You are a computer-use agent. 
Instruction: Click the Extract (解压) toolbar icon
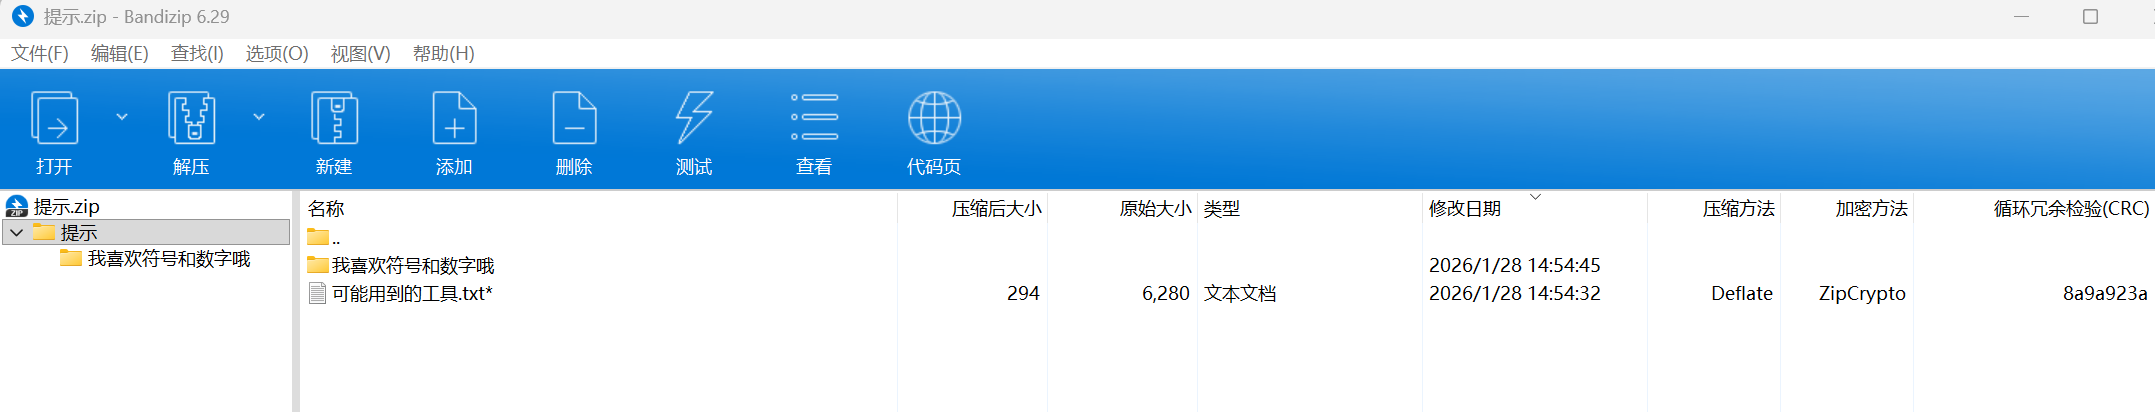191,120
